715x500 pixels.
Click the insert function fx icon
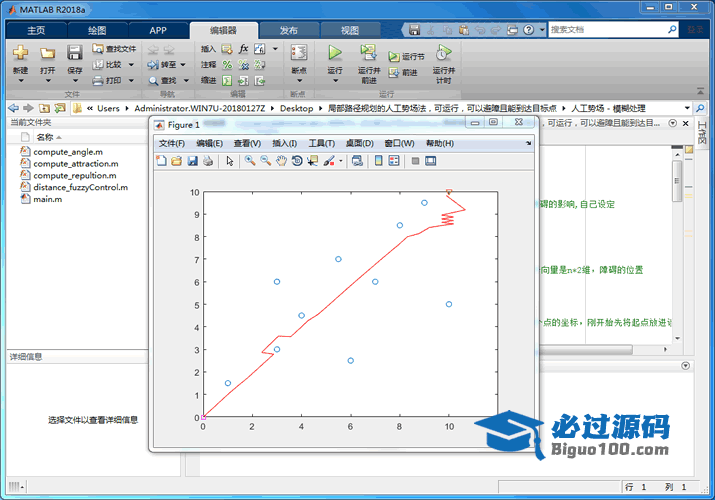[244, 49]
